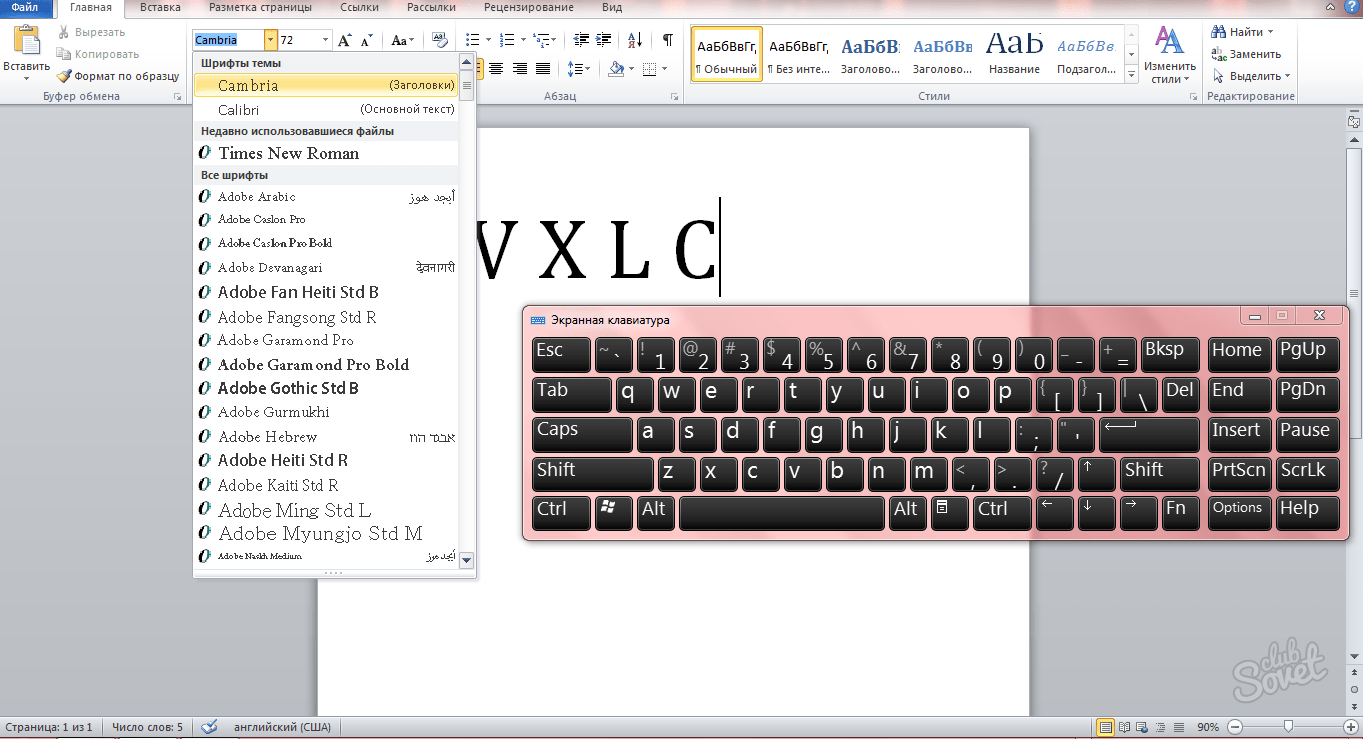Click the Paste (Вставить) icon
1363x739 pixels.
pyautogui.click(x=26, y=41)
